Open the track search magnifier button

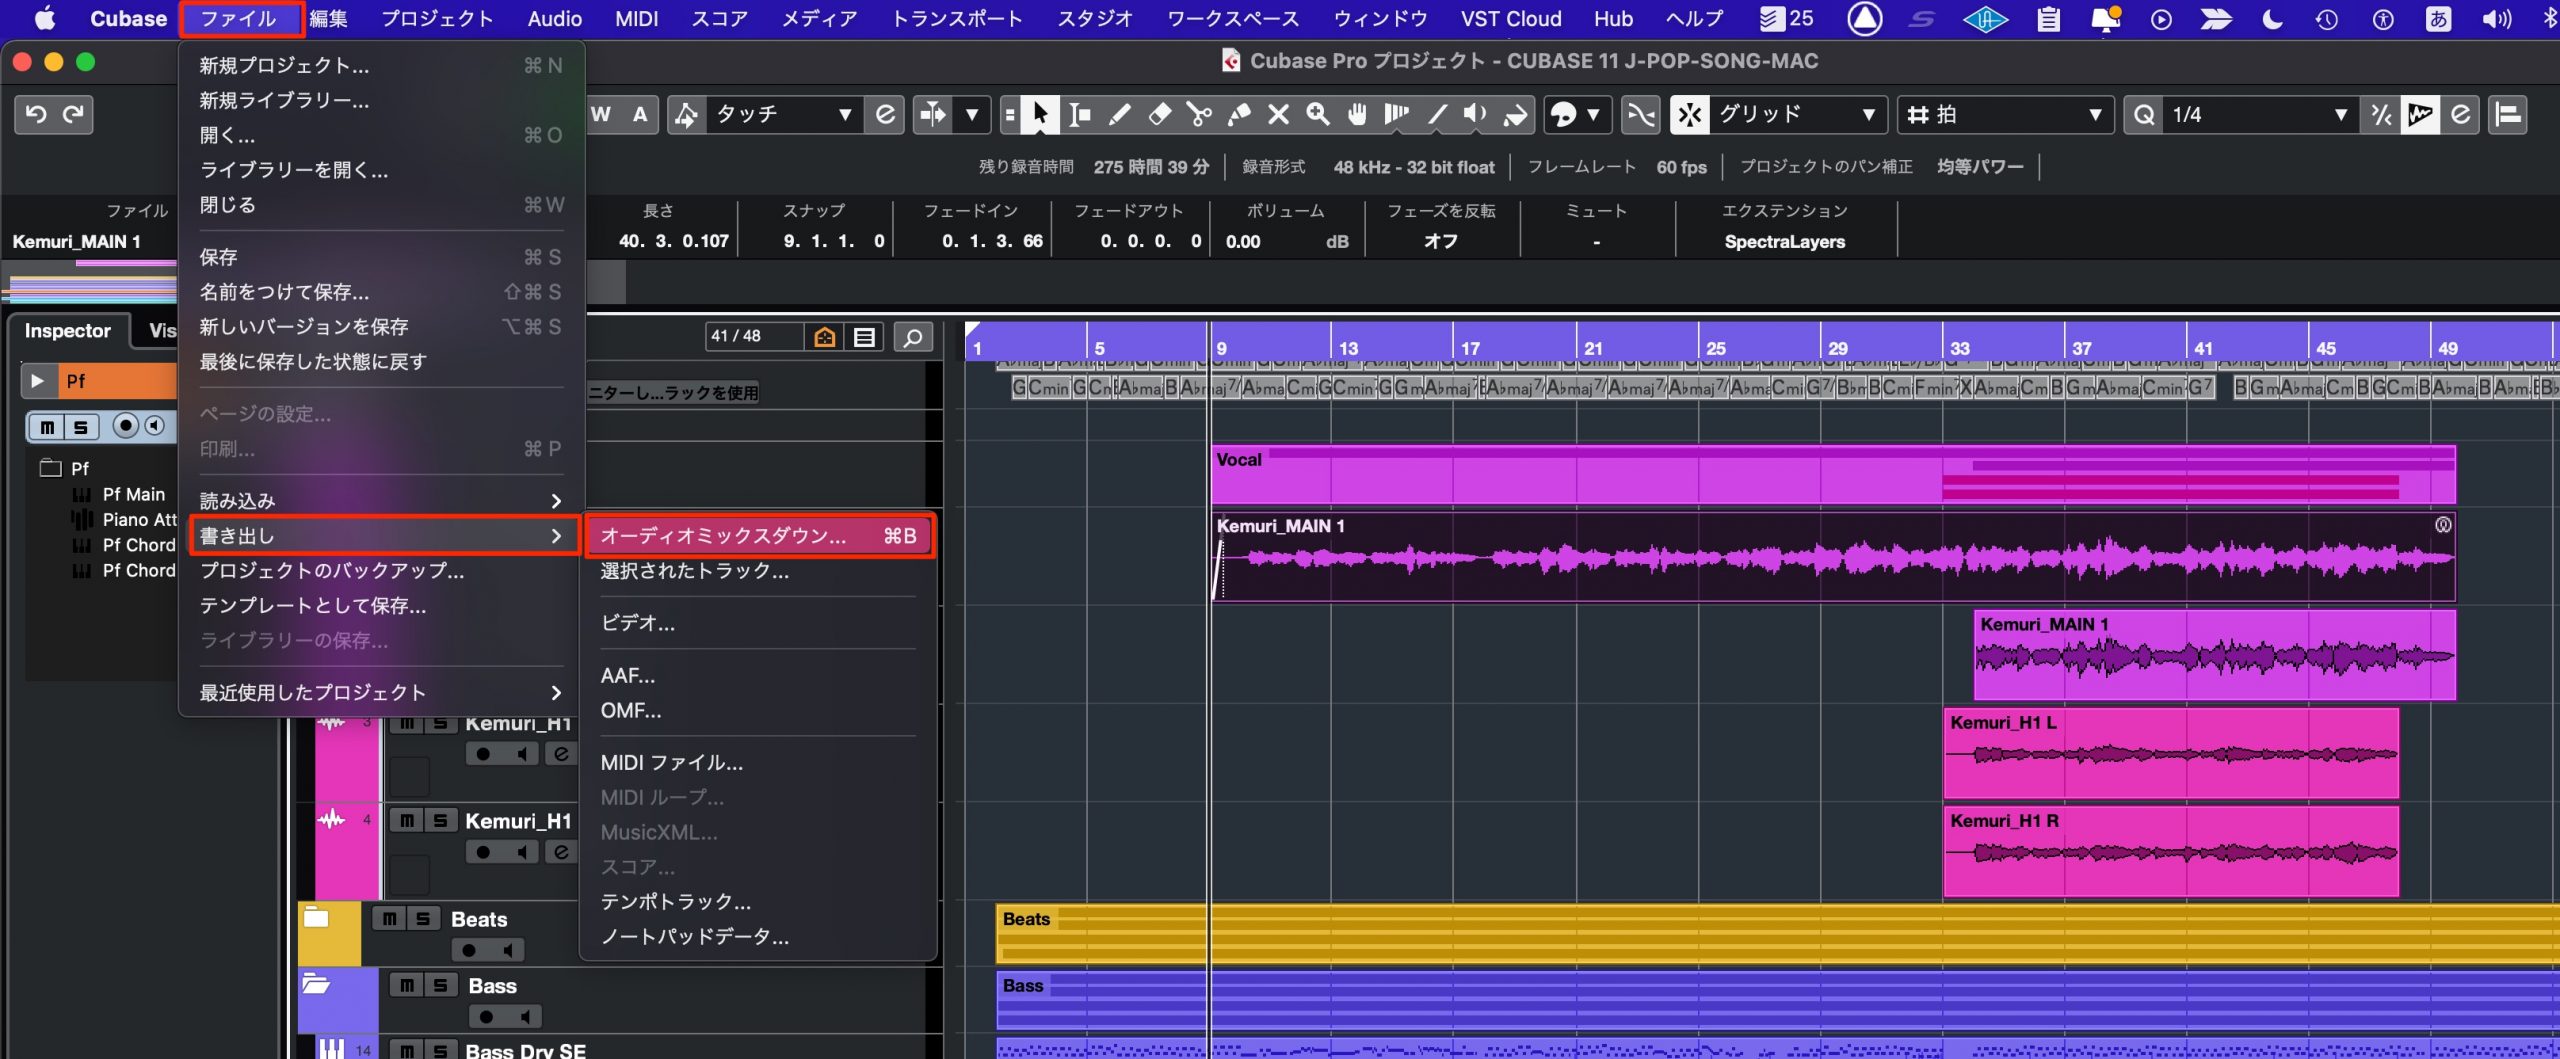(x=913, y=337)
